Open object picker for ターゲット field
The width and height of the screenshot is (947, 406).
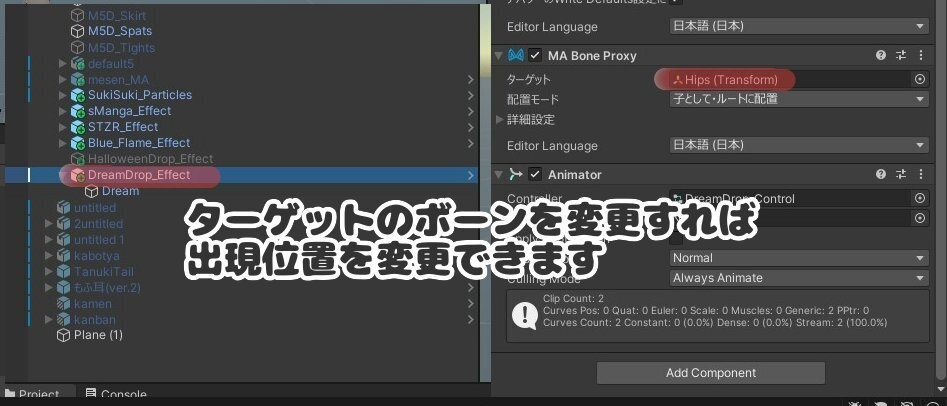[920, 79]
